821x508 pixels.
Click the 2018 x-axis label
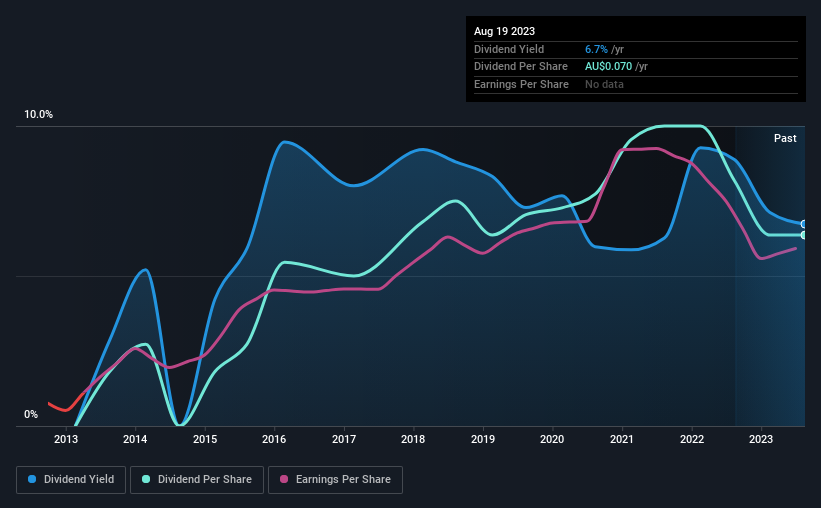[x=413, y=439]
